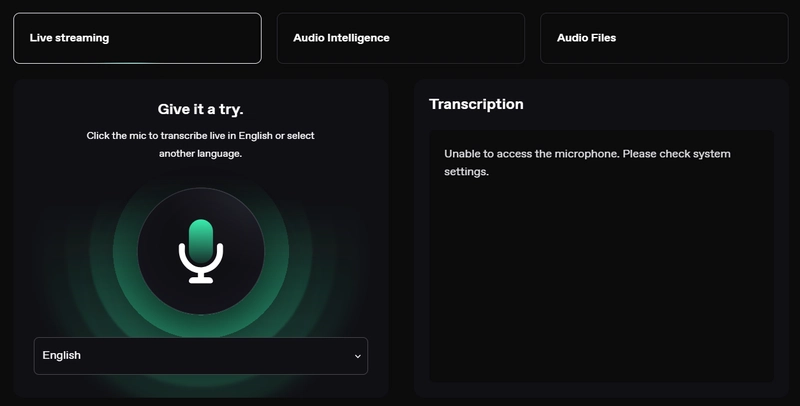
Task: Click the "Live streaming" text label
Action: [x=69, y=38]
